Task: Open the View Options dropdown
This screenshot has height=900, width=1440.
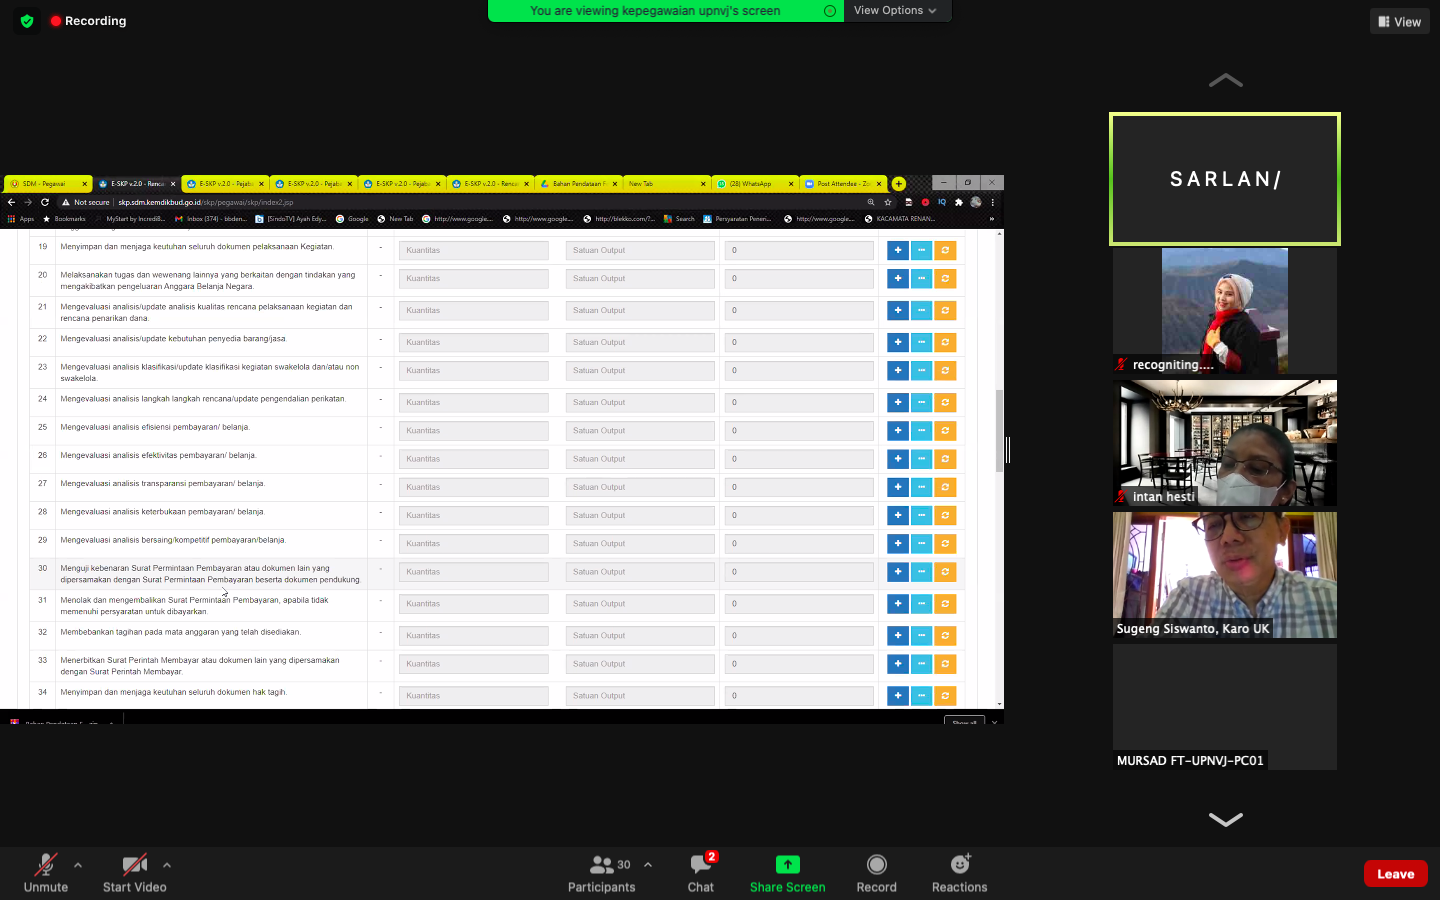Action: pos(896,11)
